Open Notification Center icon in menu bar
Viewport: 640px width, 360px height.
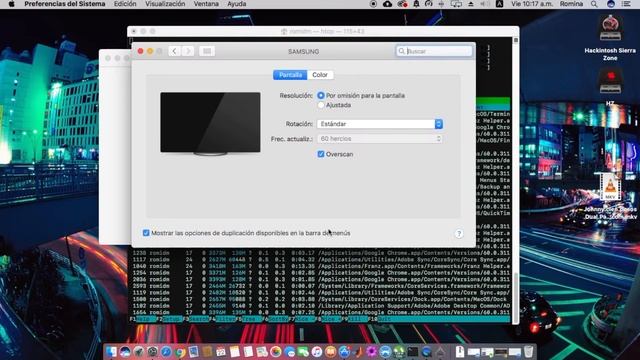[x=626, y=4]
